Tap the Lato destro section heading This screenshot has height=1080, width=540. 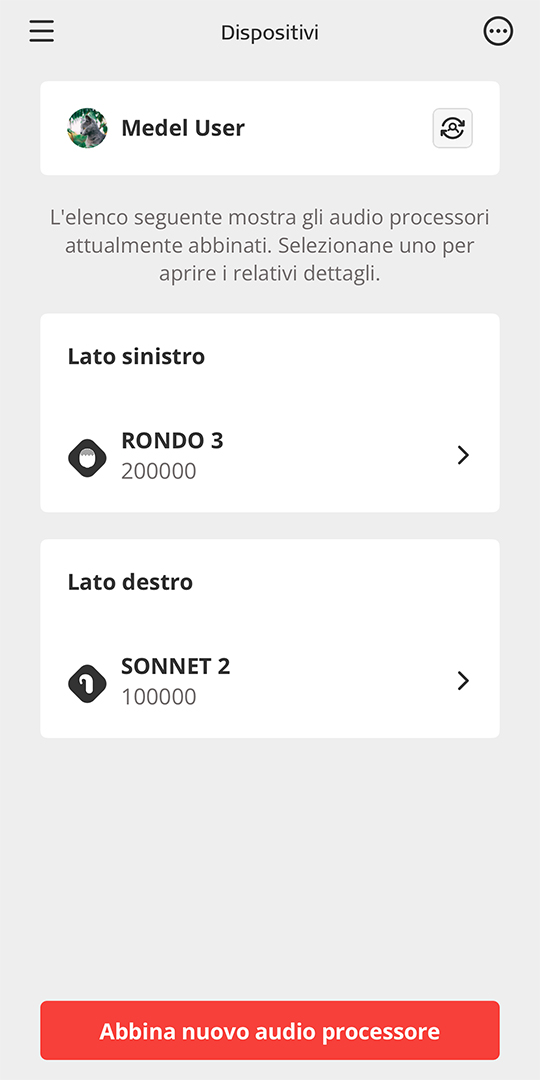click(x=130, y=583)
